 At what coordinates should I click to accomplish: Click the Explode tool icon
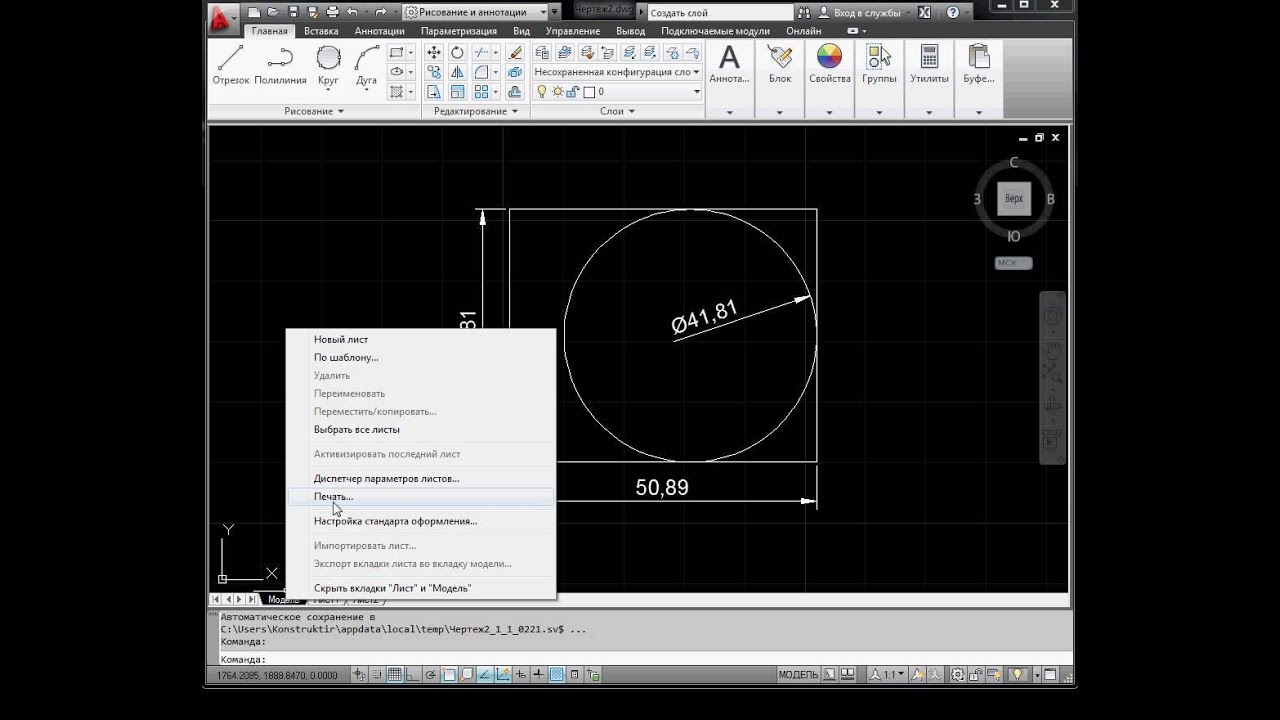[515, 72]
